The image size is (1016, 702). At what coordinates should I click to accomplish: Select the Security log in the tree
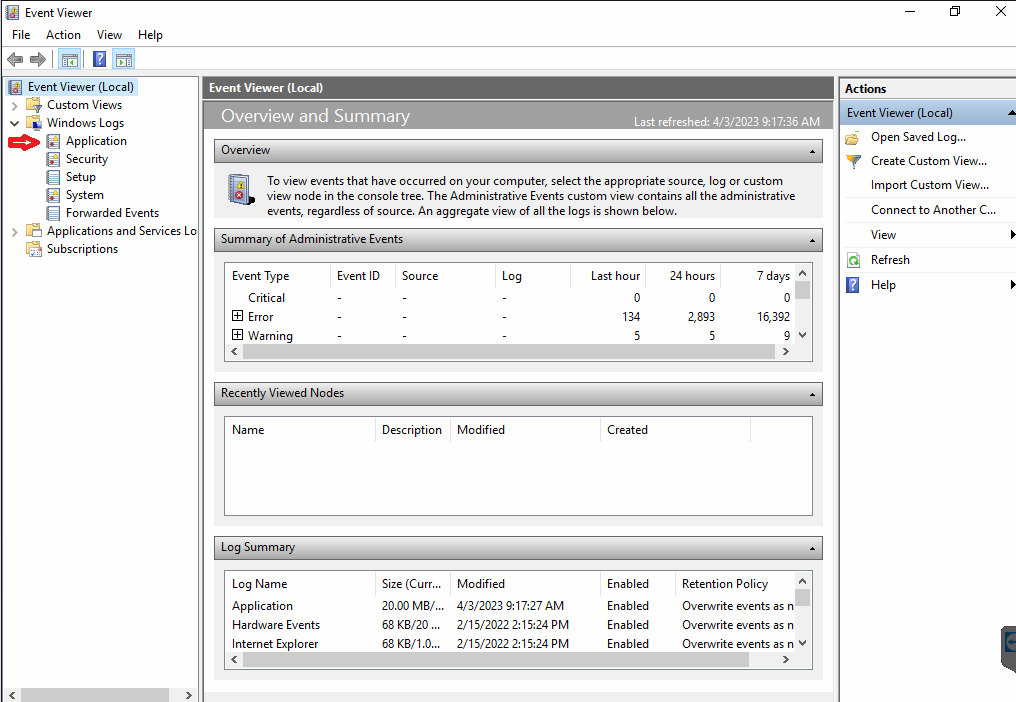tap(88, 158)
